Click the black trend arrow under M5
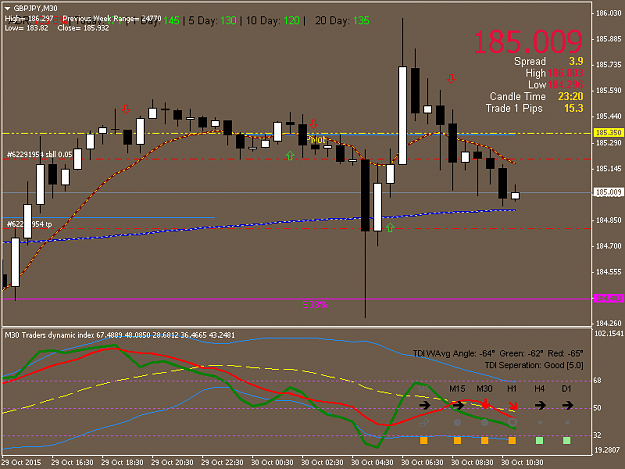Image resolution: width=625 pixels, height=469 pixels. point(425,405)
